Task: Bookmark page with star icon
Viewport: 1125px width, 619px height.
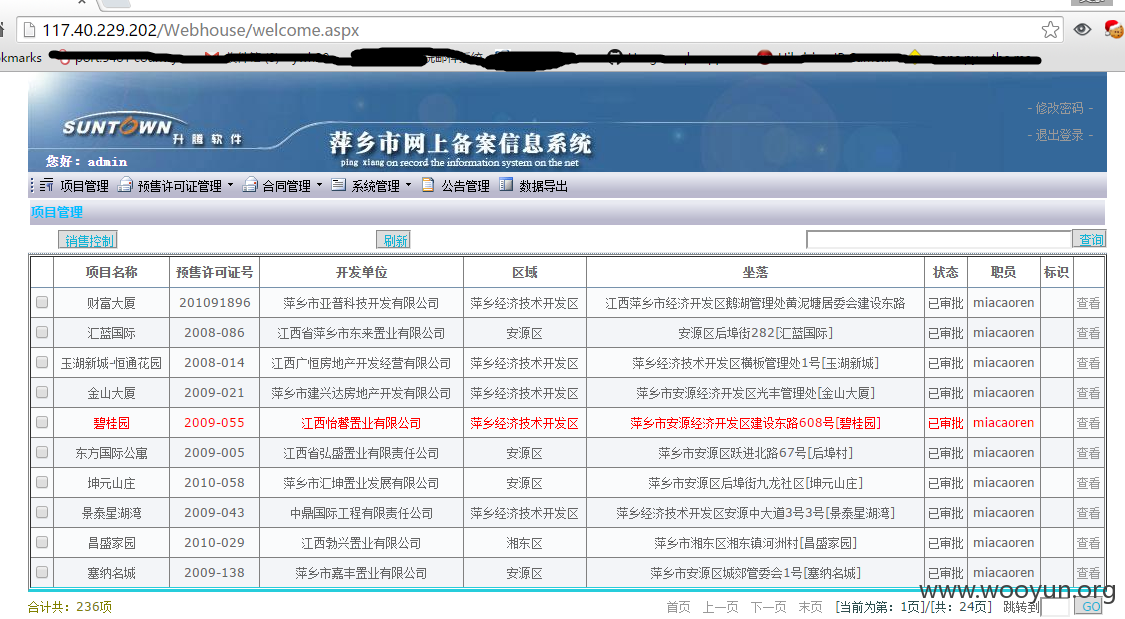Action: (1050, 29)
